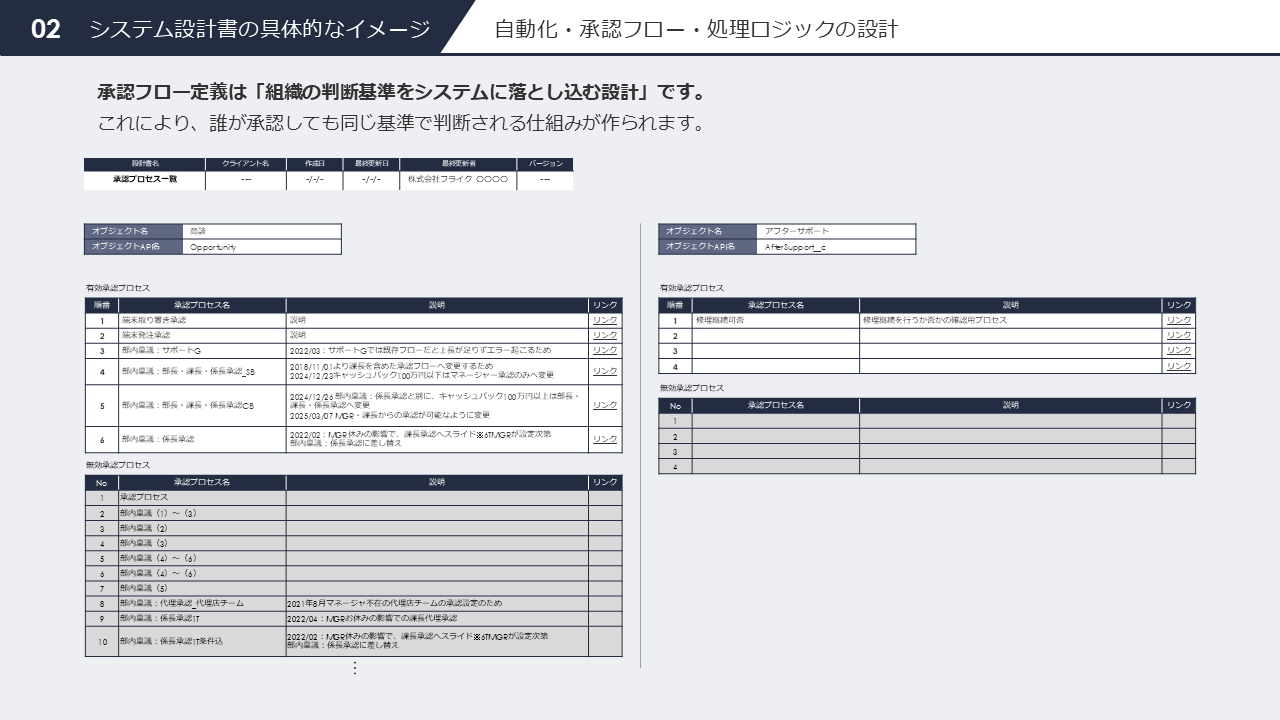Select the クライアント名 header cell
The width and height of the screenshot is (1280, 720).
point(246,164)
